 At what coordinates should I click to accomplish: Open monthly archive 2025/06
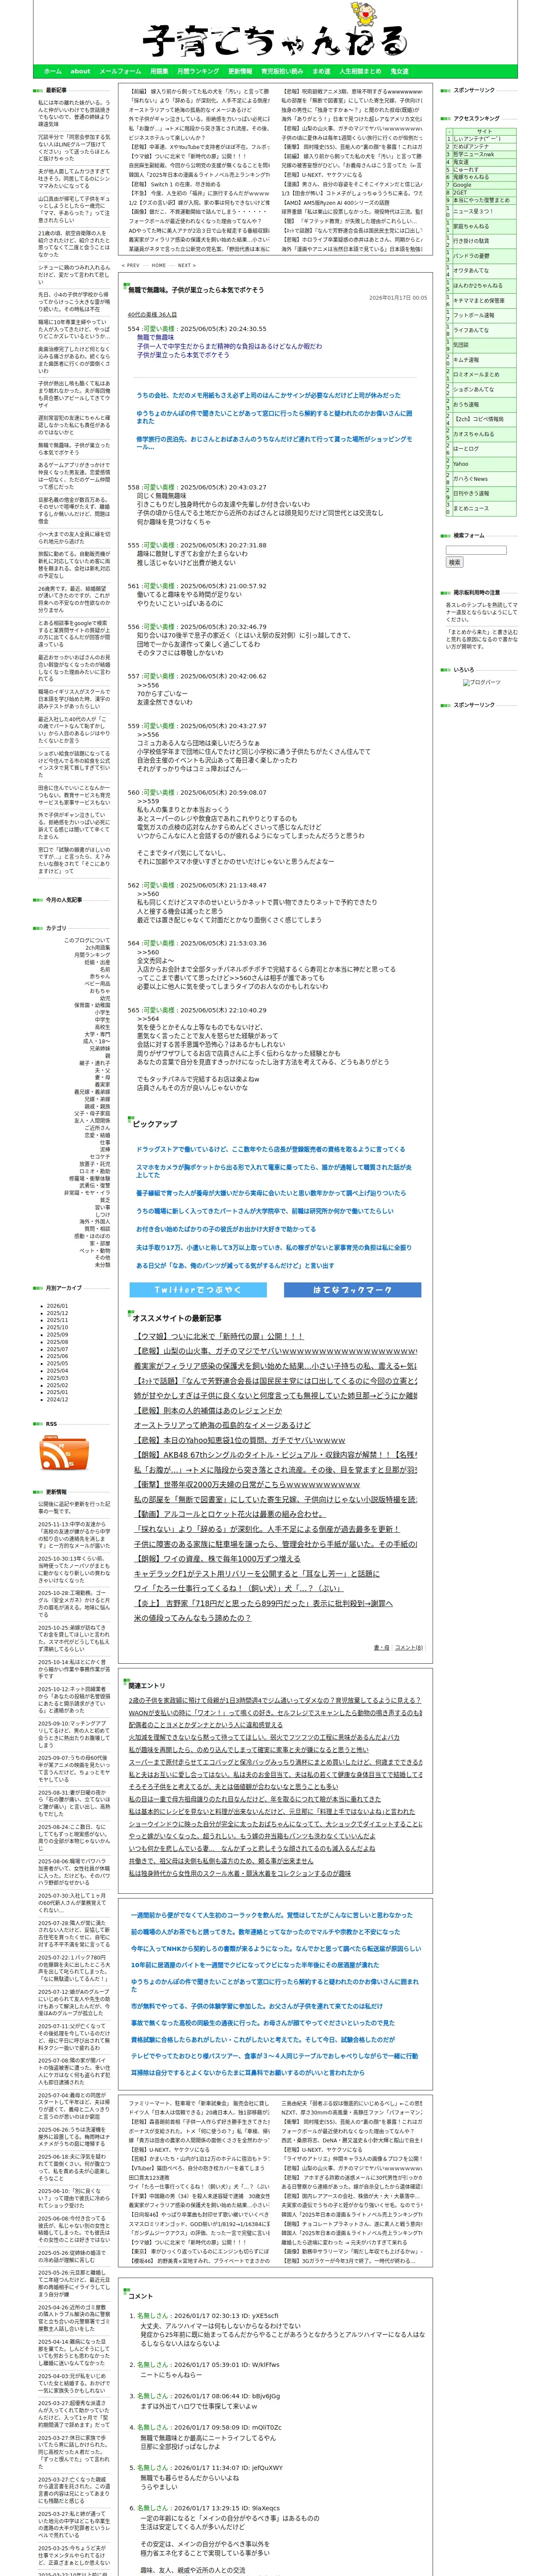[57, 1356]
